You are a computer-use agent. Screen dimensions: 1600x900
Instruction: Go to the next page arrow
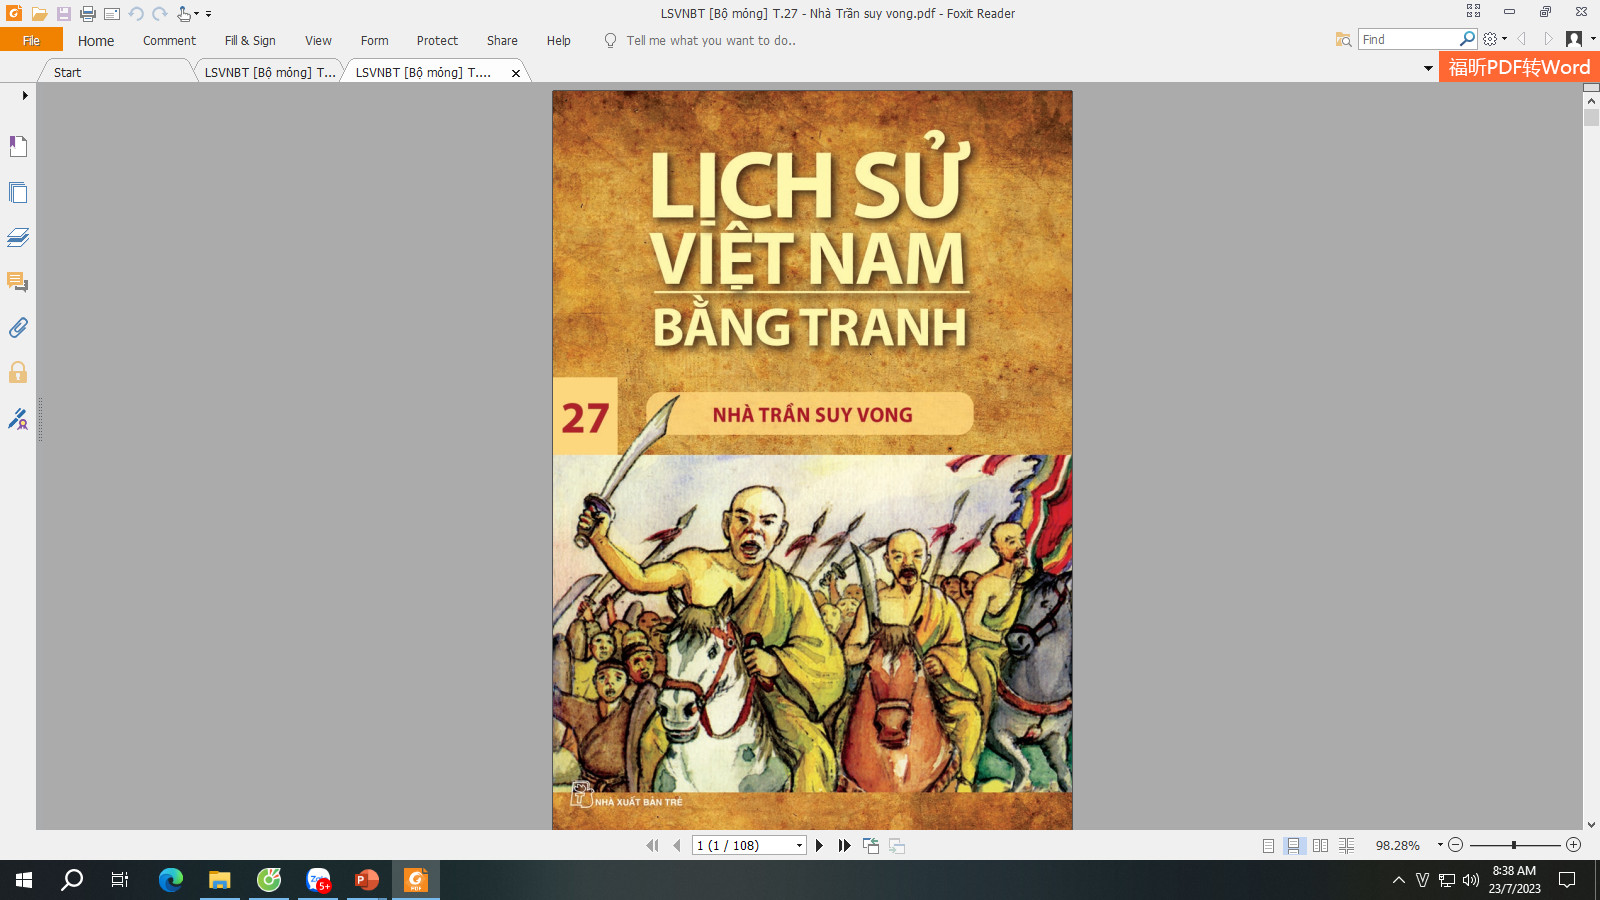point(819,846)
